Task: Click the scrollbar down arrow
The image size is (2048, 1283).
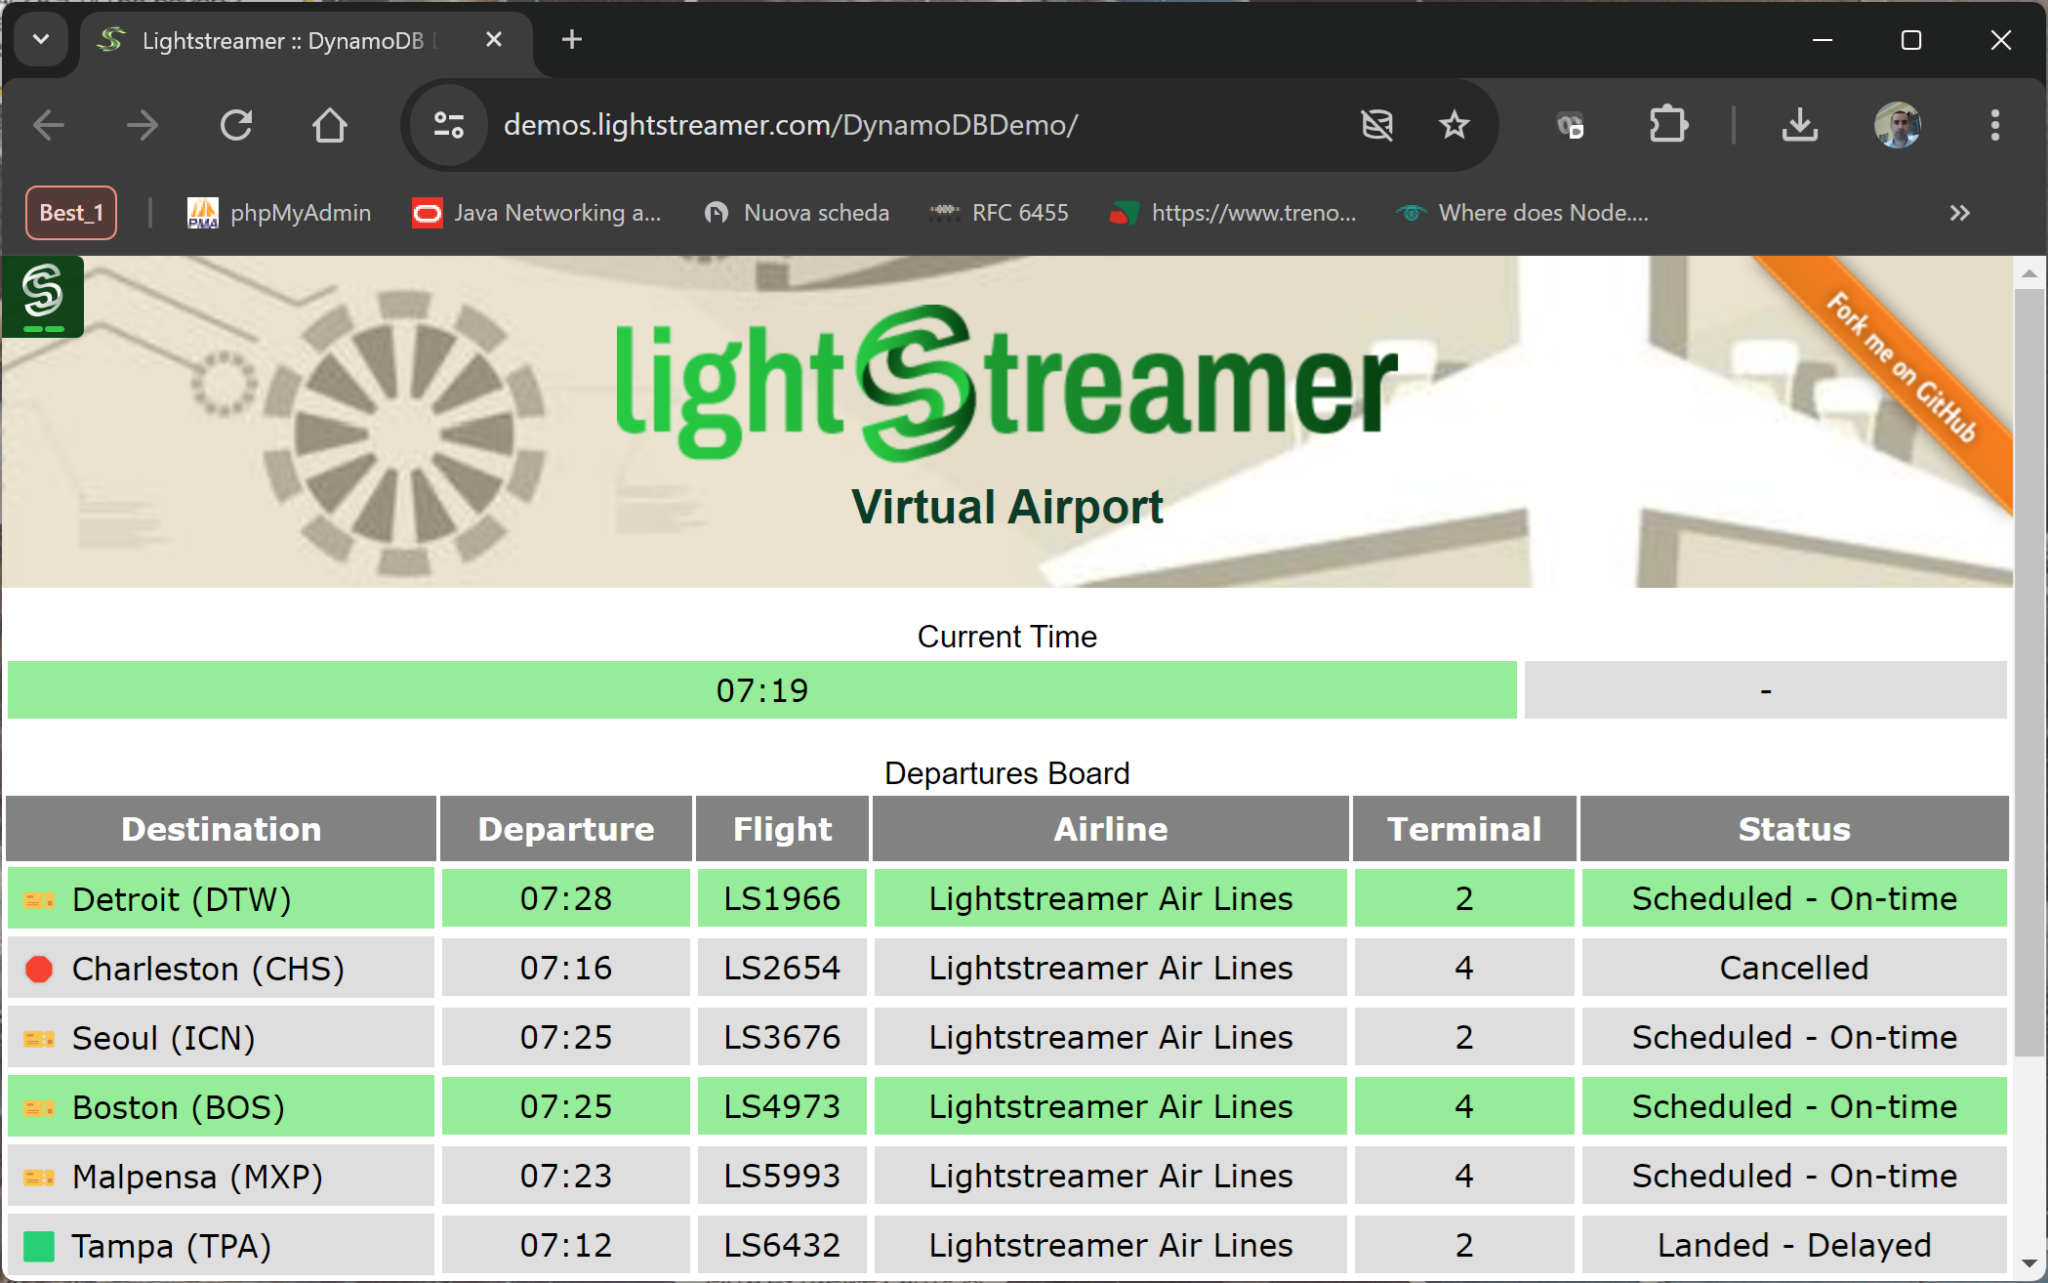Action: [x=2030, y=1263]
